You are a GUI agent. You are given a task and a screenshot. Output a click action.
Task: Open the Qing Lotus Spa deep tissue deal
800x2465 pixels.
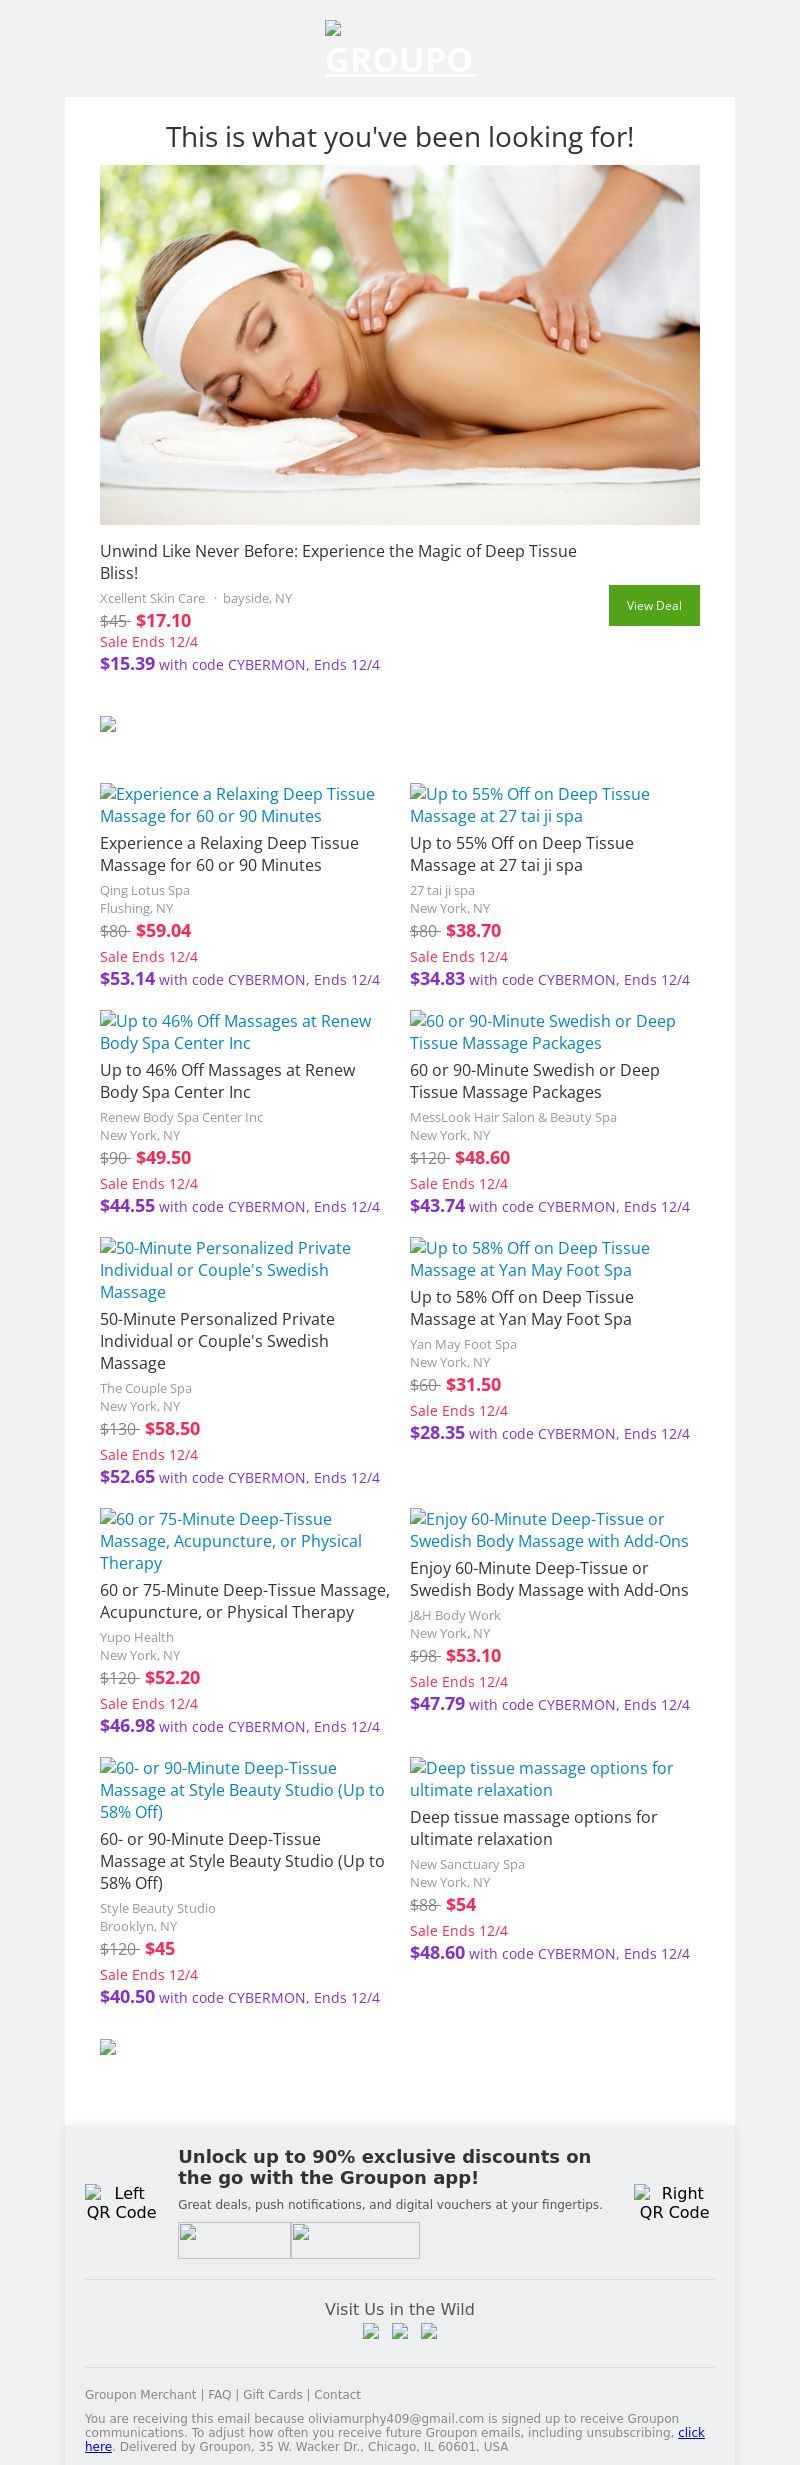point(237,805)
